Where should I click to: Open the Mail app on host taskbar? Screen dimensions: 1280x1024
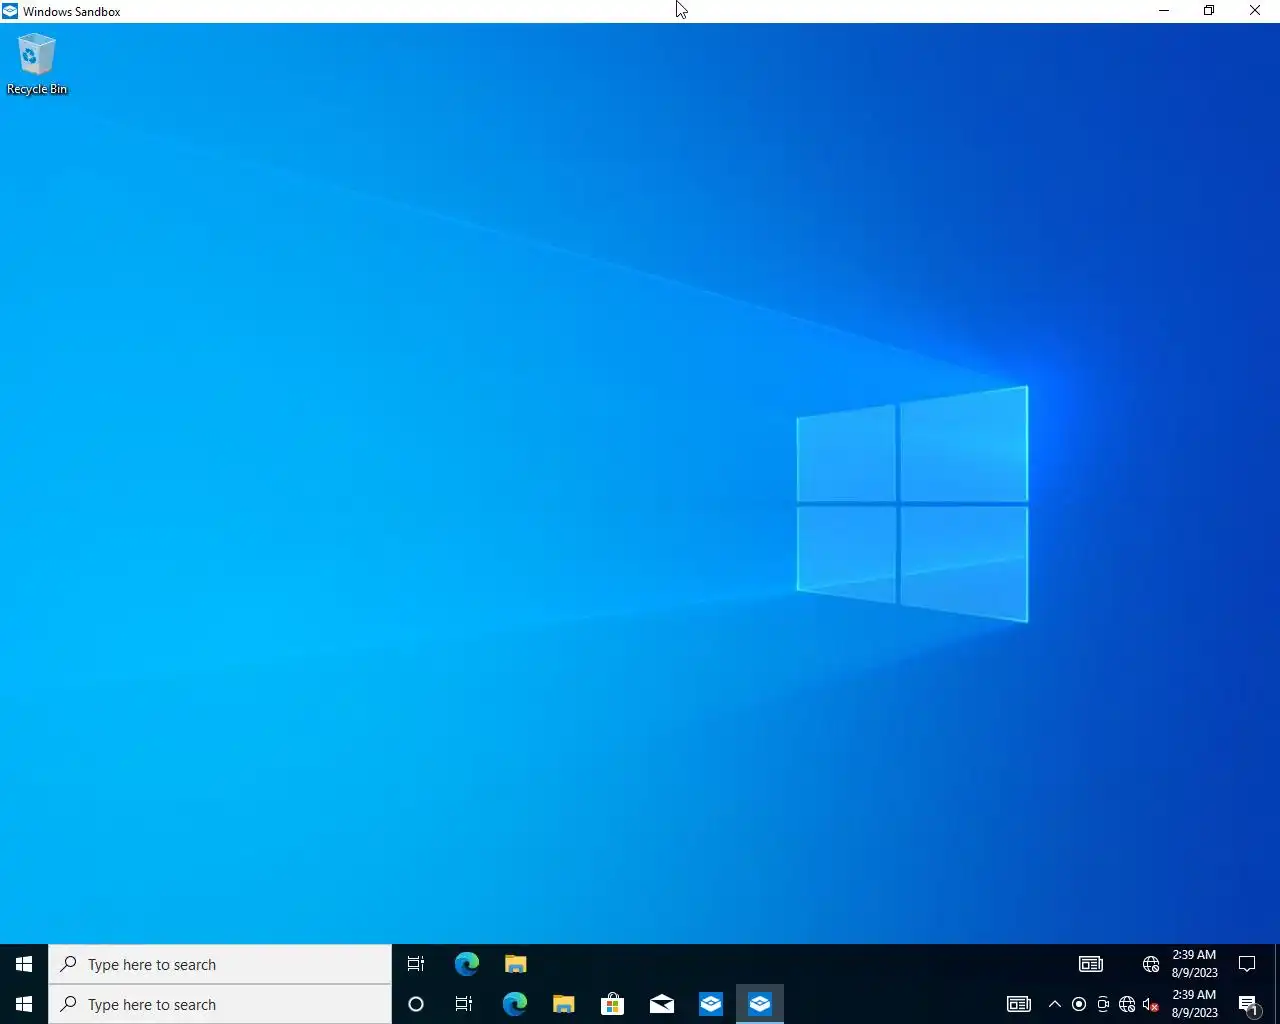click(661, 1004)
